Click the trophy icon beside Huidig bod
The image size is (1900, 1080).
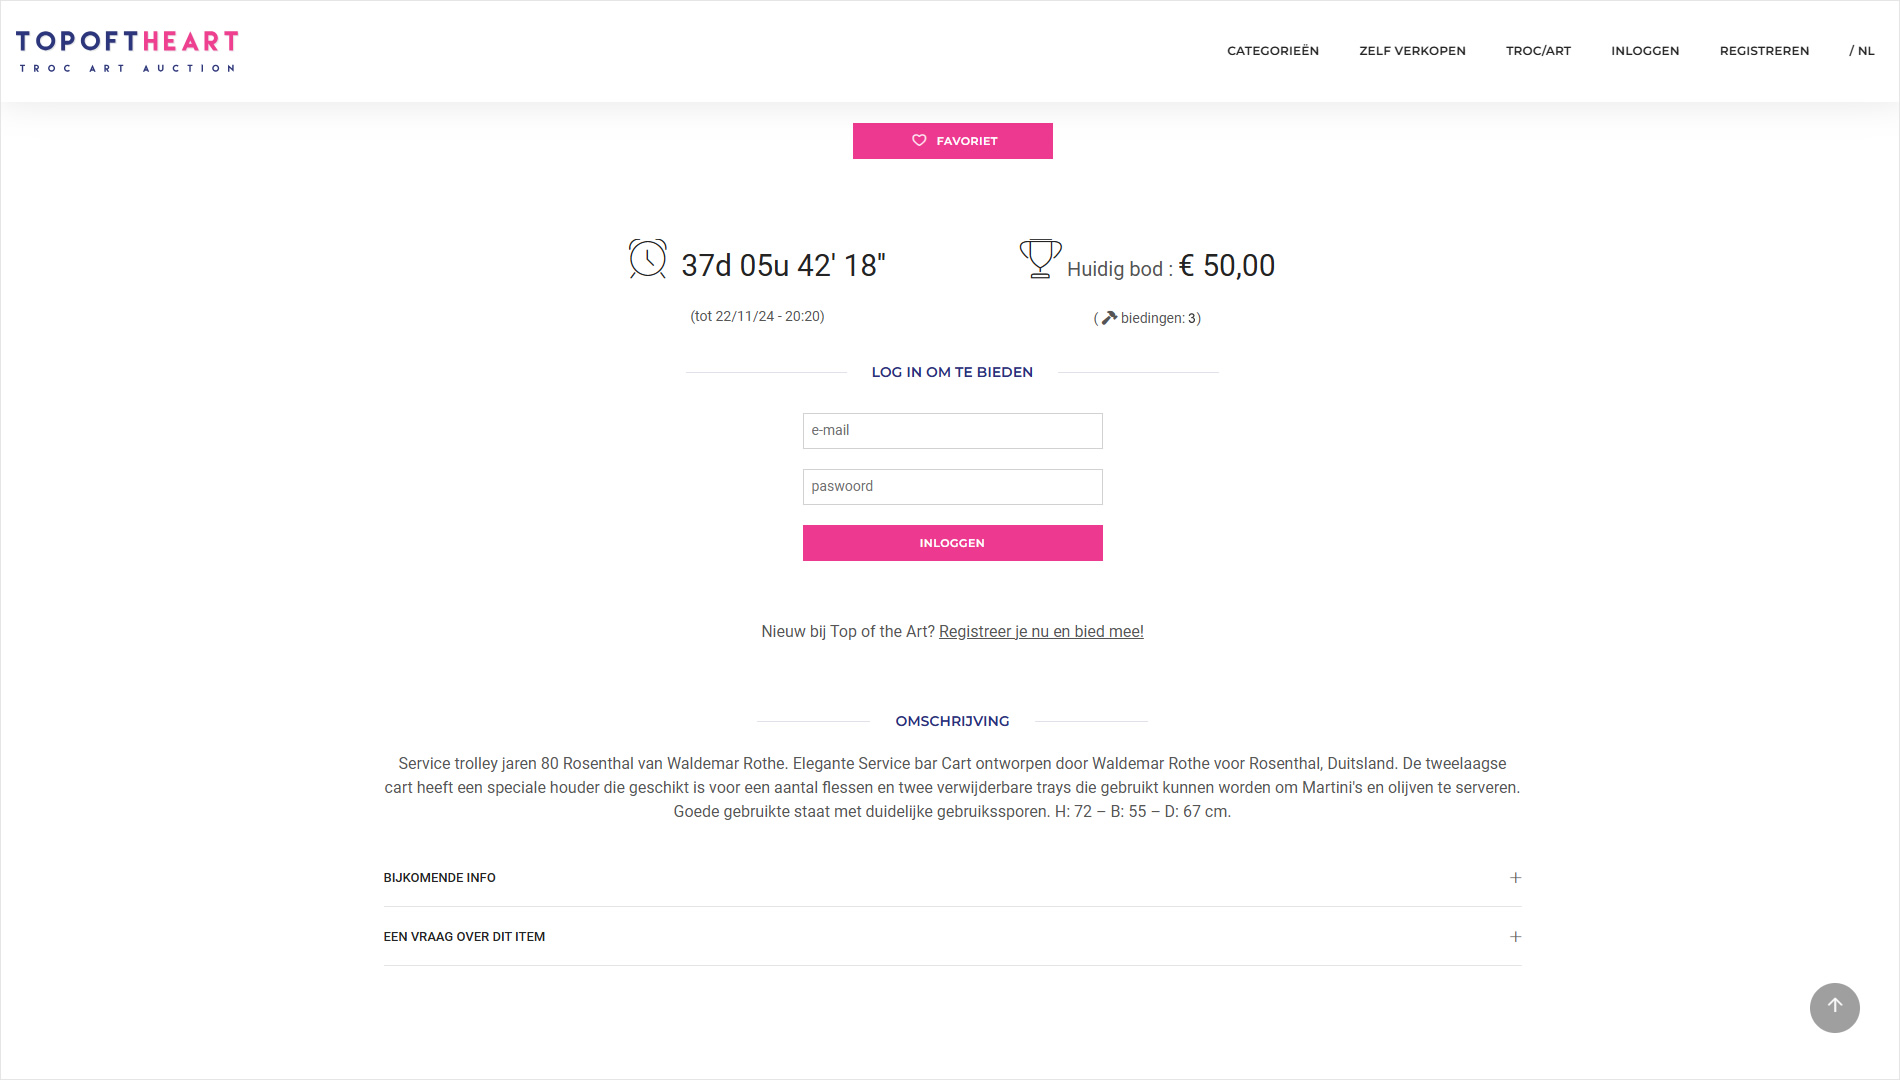pos(1040,258)
